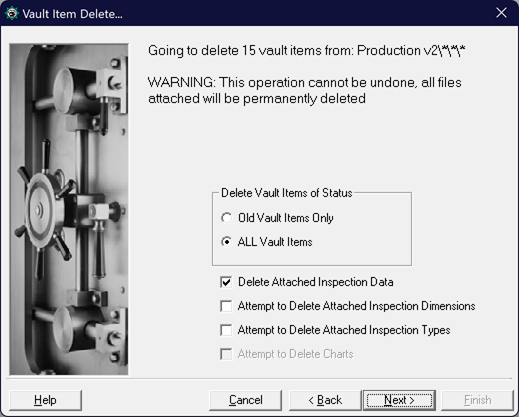Viewport: 519px width, 417px height.
Task: Proceed with the Next button
Action: pos(399,400)
